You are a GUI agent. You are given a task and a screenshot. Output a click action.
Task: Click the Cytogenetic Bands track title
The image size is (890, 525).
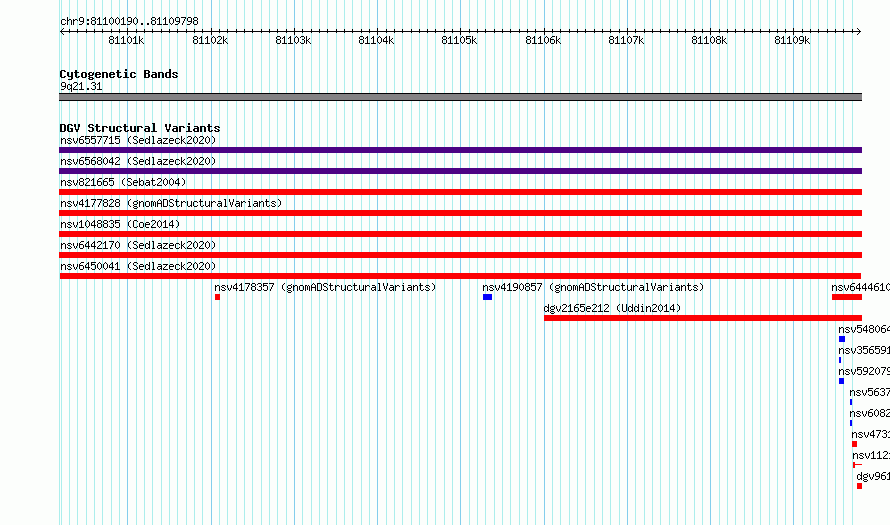click(x=119, y=74)
